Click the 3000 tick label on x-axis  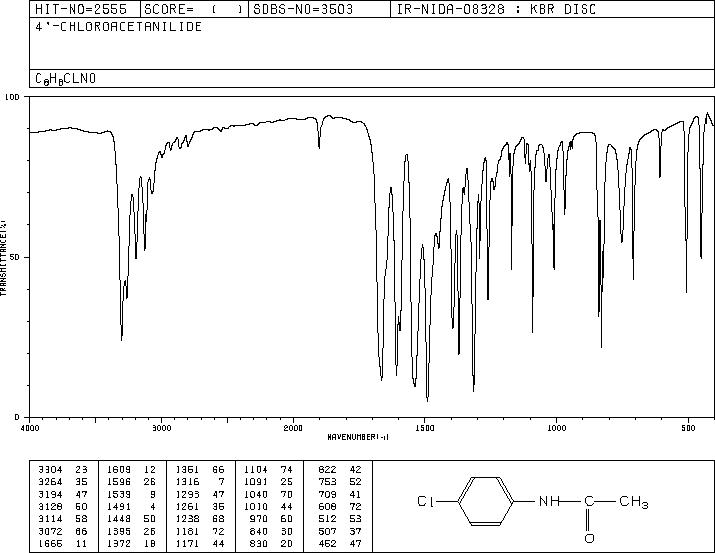[161, 428]
